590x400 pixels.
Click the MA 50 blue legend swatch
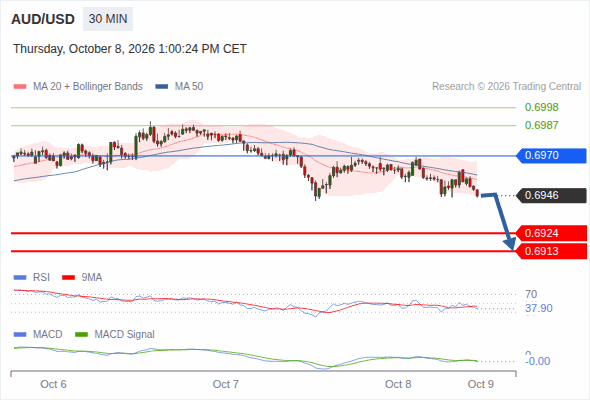tap(162, 87)
